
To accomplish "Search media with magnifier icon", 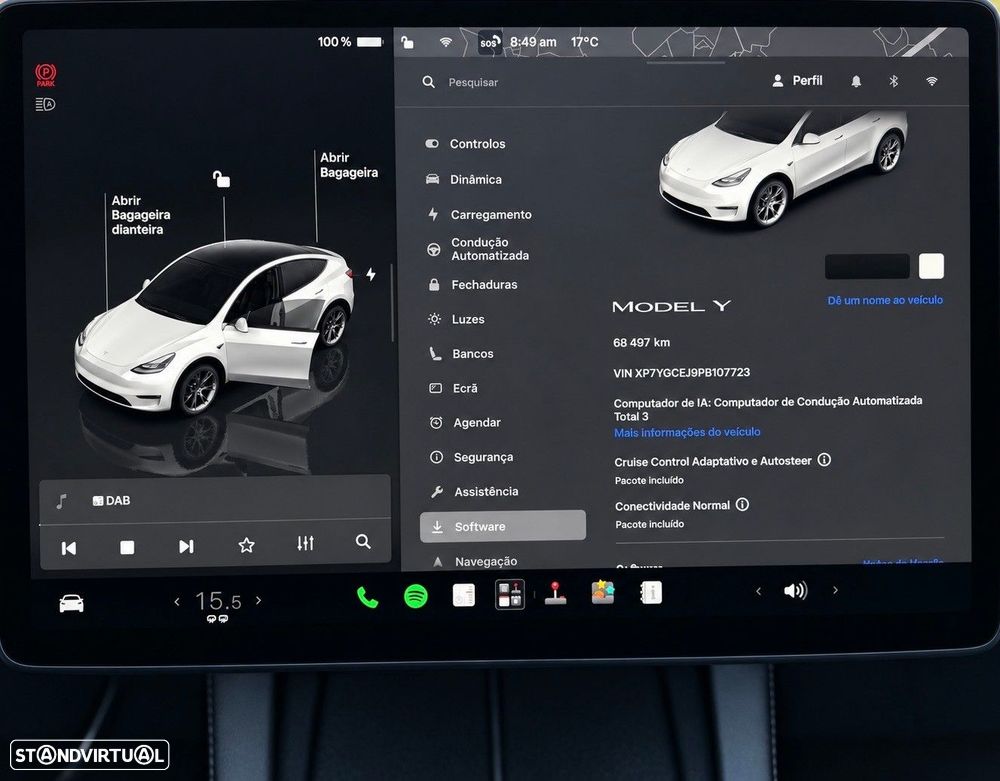I will (364, 542).
